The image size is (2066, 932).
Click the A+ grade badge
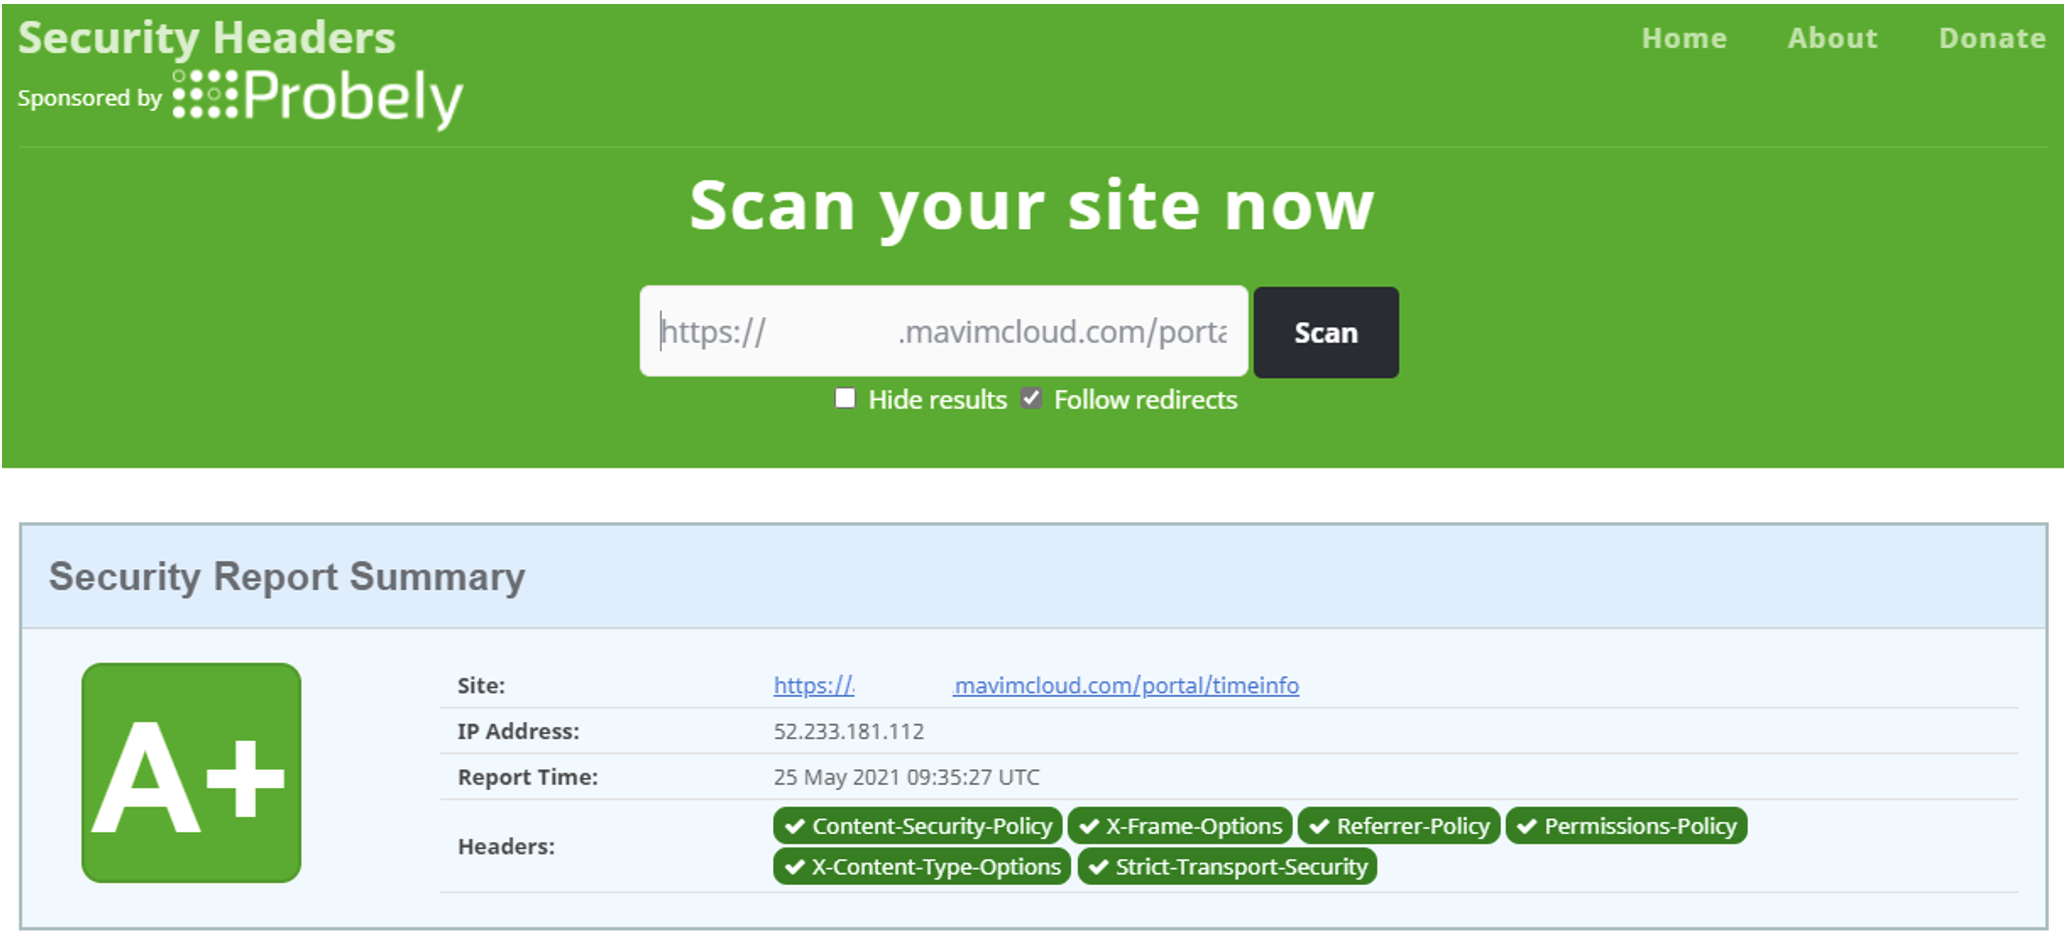(x=191, y=772)
